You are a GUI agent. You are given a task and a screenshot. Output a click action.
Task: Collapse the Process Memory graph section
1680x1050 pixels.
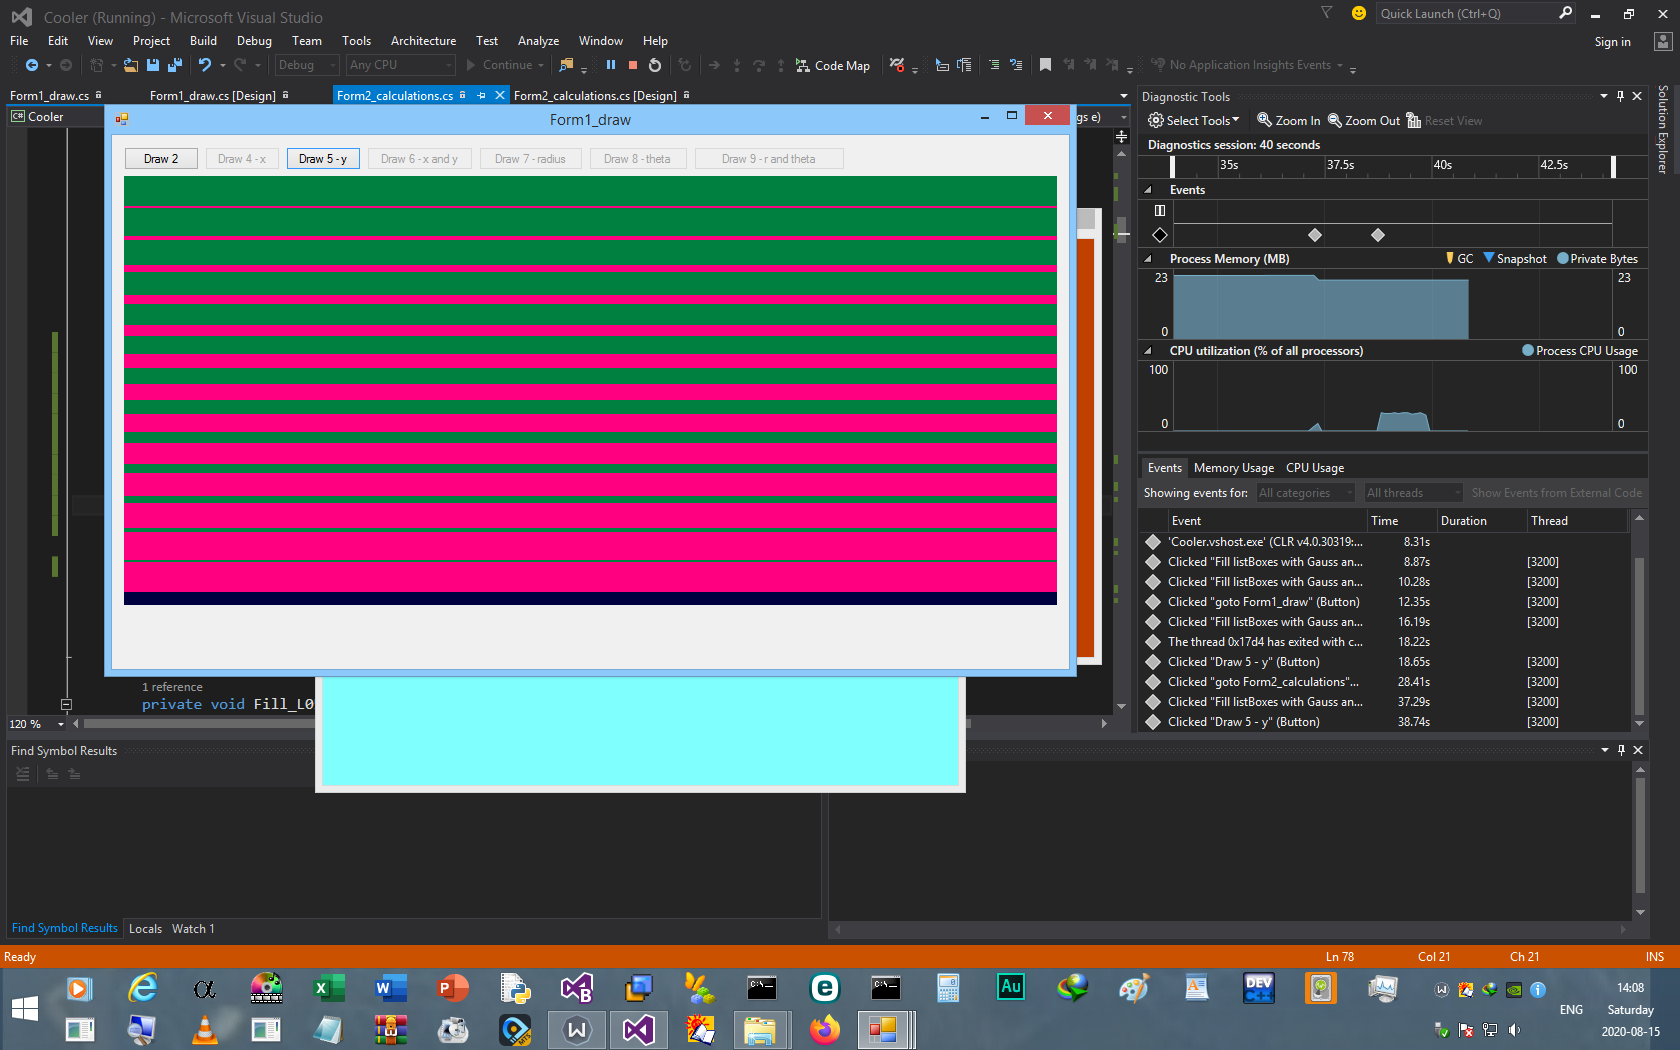coord(1148,259)
